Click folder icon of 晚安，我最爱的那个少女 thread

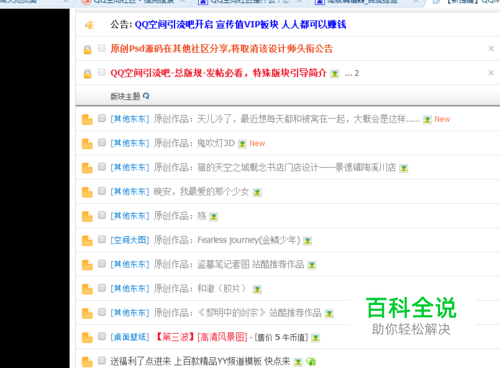coord(87,192)
